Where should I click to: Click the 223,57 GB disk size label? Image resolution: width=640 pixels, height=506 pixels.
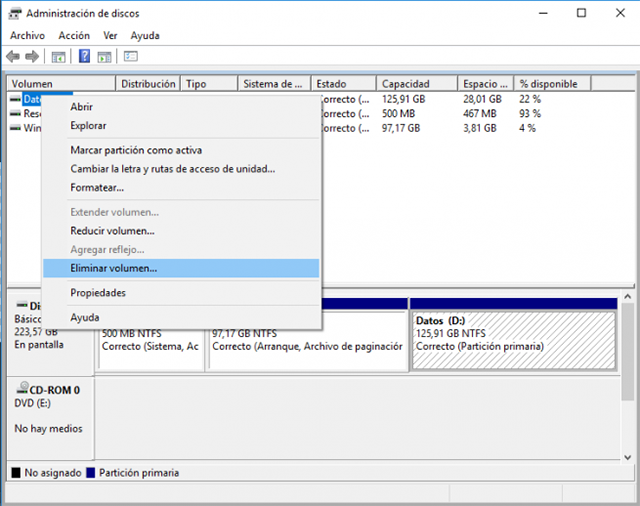tap(36, 332)
